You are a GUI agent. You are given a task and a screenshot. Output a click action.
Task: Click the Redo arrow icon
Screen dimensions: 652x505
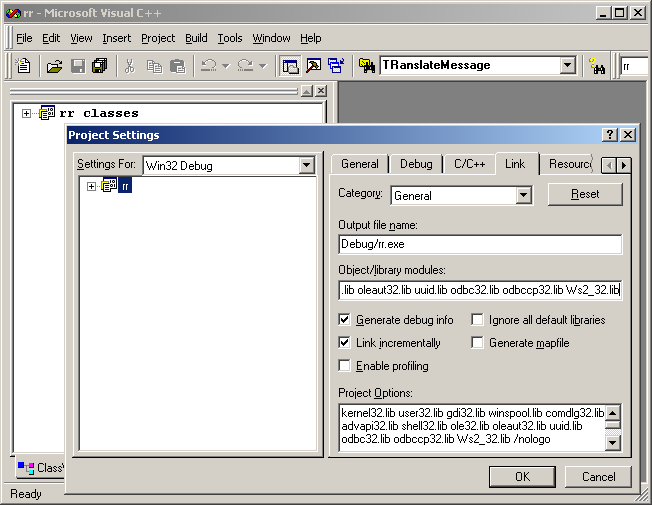click(245, 66)
